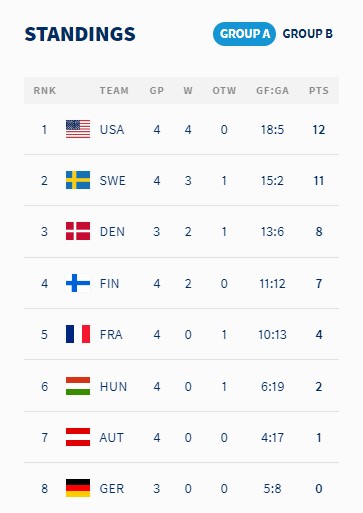
Task: Click the France flag icon
Action: [x=78, y=334]
